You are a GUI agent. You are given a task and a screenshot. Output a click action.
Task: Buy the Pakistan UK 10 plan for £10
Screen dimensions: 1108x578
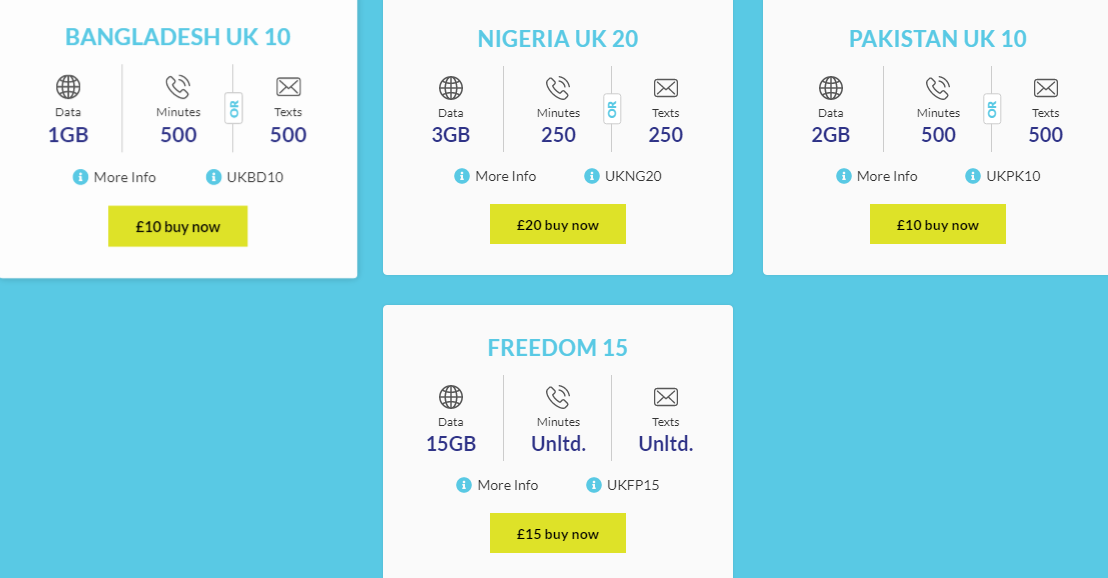pyautogui.click(x=937, y=225)
